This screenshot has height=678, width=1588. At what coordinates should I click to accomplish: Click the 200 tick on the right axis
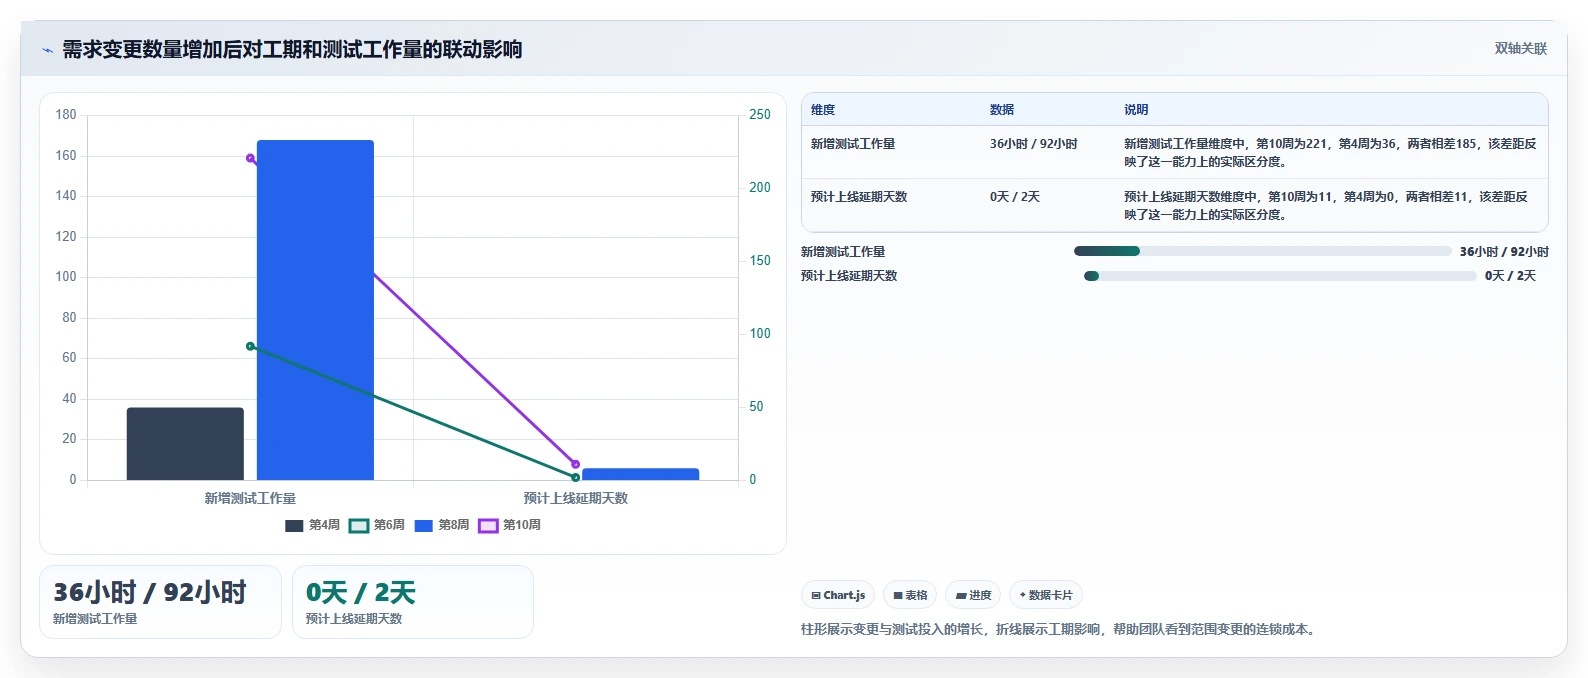pyautogui.click(x=760, y=188)
